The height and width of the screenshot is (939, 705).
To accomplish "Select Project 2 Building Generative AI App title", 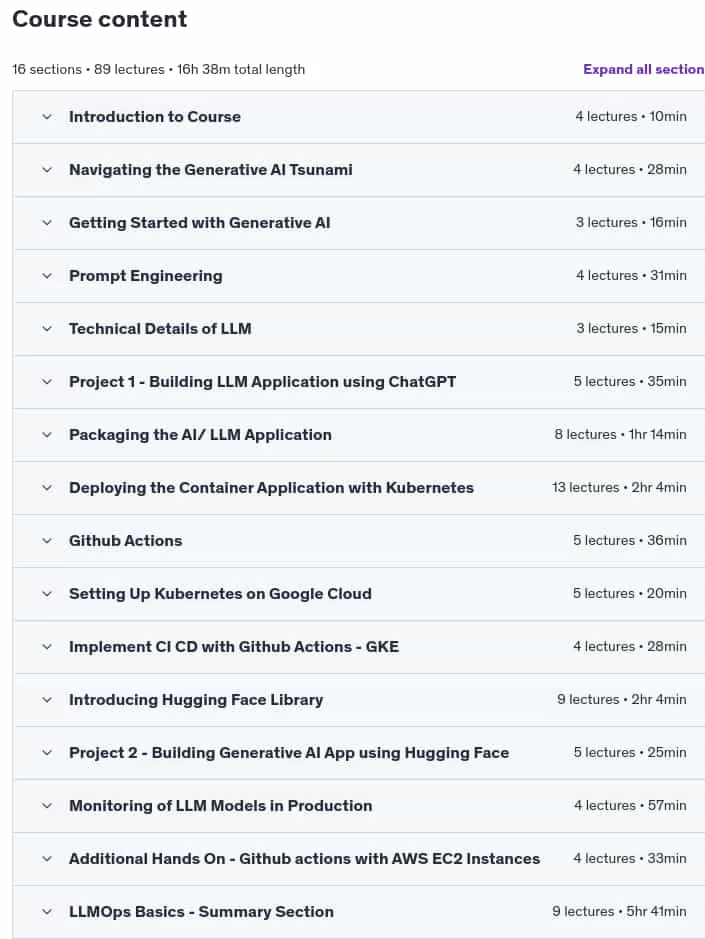I will pos(289,753).
